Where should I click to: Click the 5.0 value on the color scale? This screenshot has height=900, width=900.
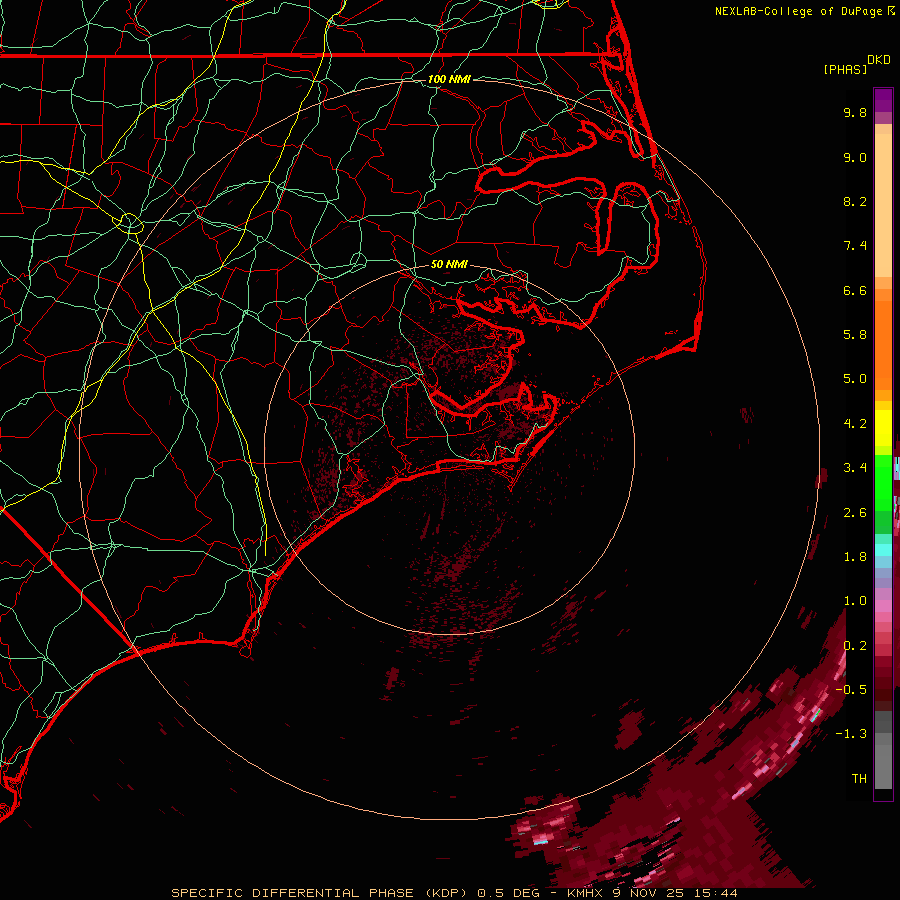tap(855, 379)
